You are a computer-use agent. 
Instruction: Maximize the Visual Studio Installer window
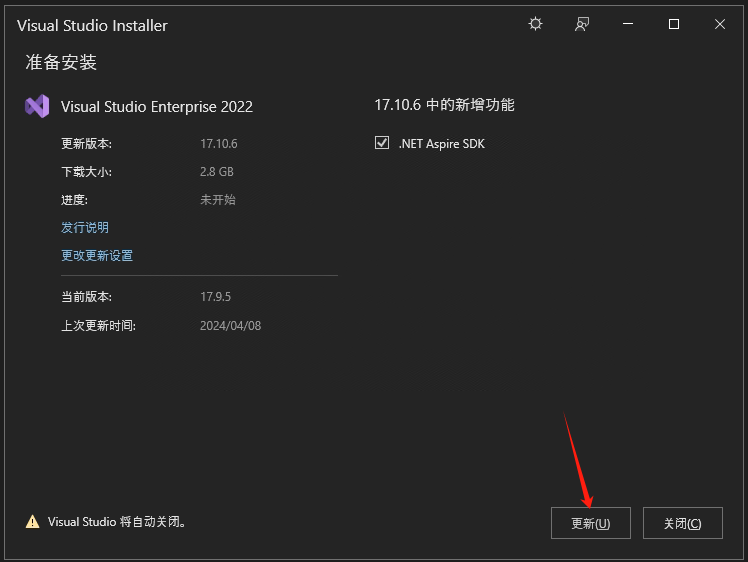pyautogui.click(x=674, y=24)
